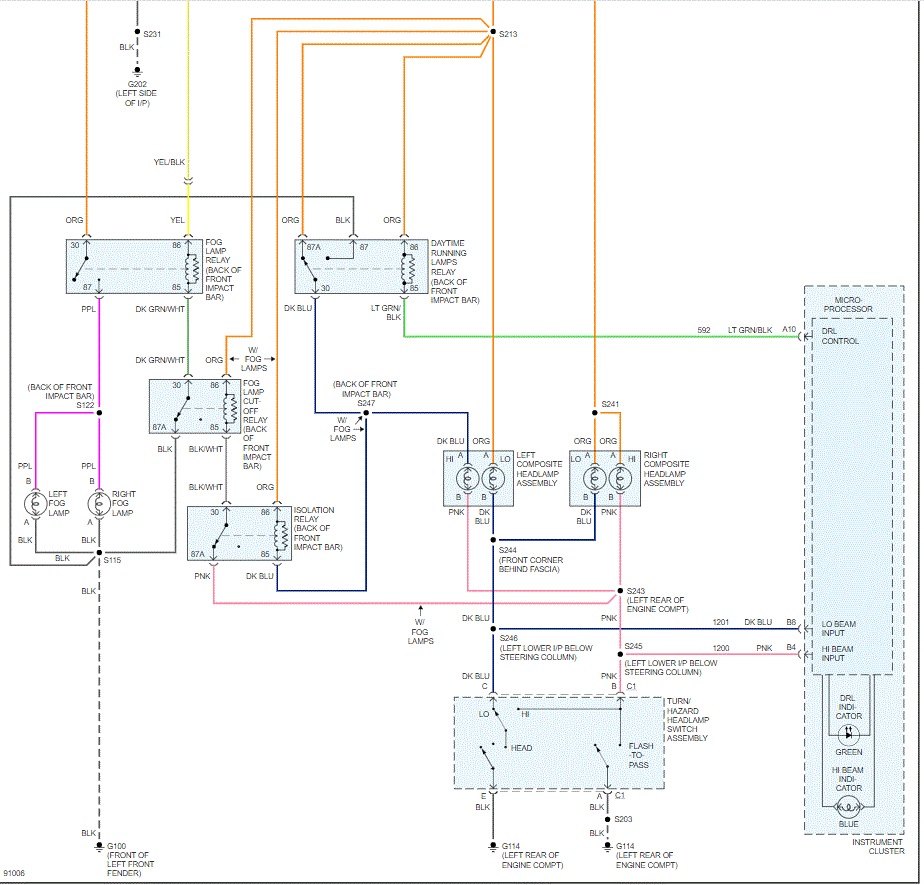Select the DRL indicator green LED symbol

[x=849, y=734]
